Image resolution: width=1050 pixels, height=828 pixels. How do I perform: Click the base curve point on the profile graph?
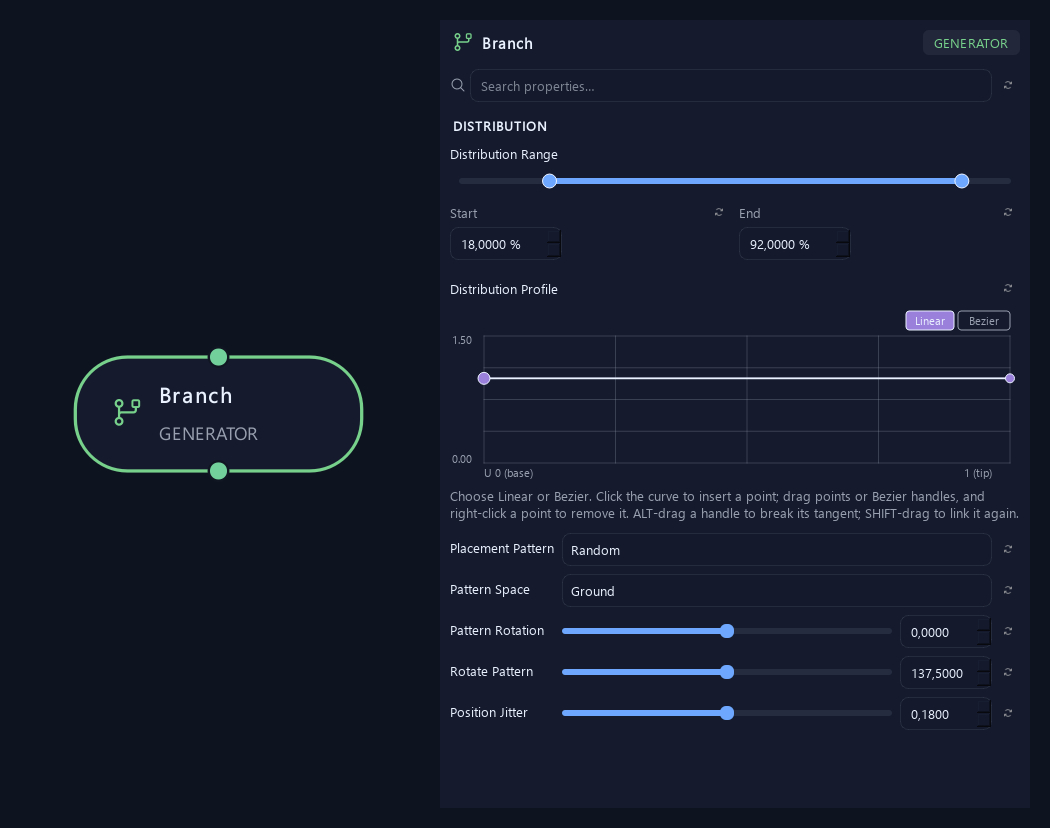tap(484, 378)
